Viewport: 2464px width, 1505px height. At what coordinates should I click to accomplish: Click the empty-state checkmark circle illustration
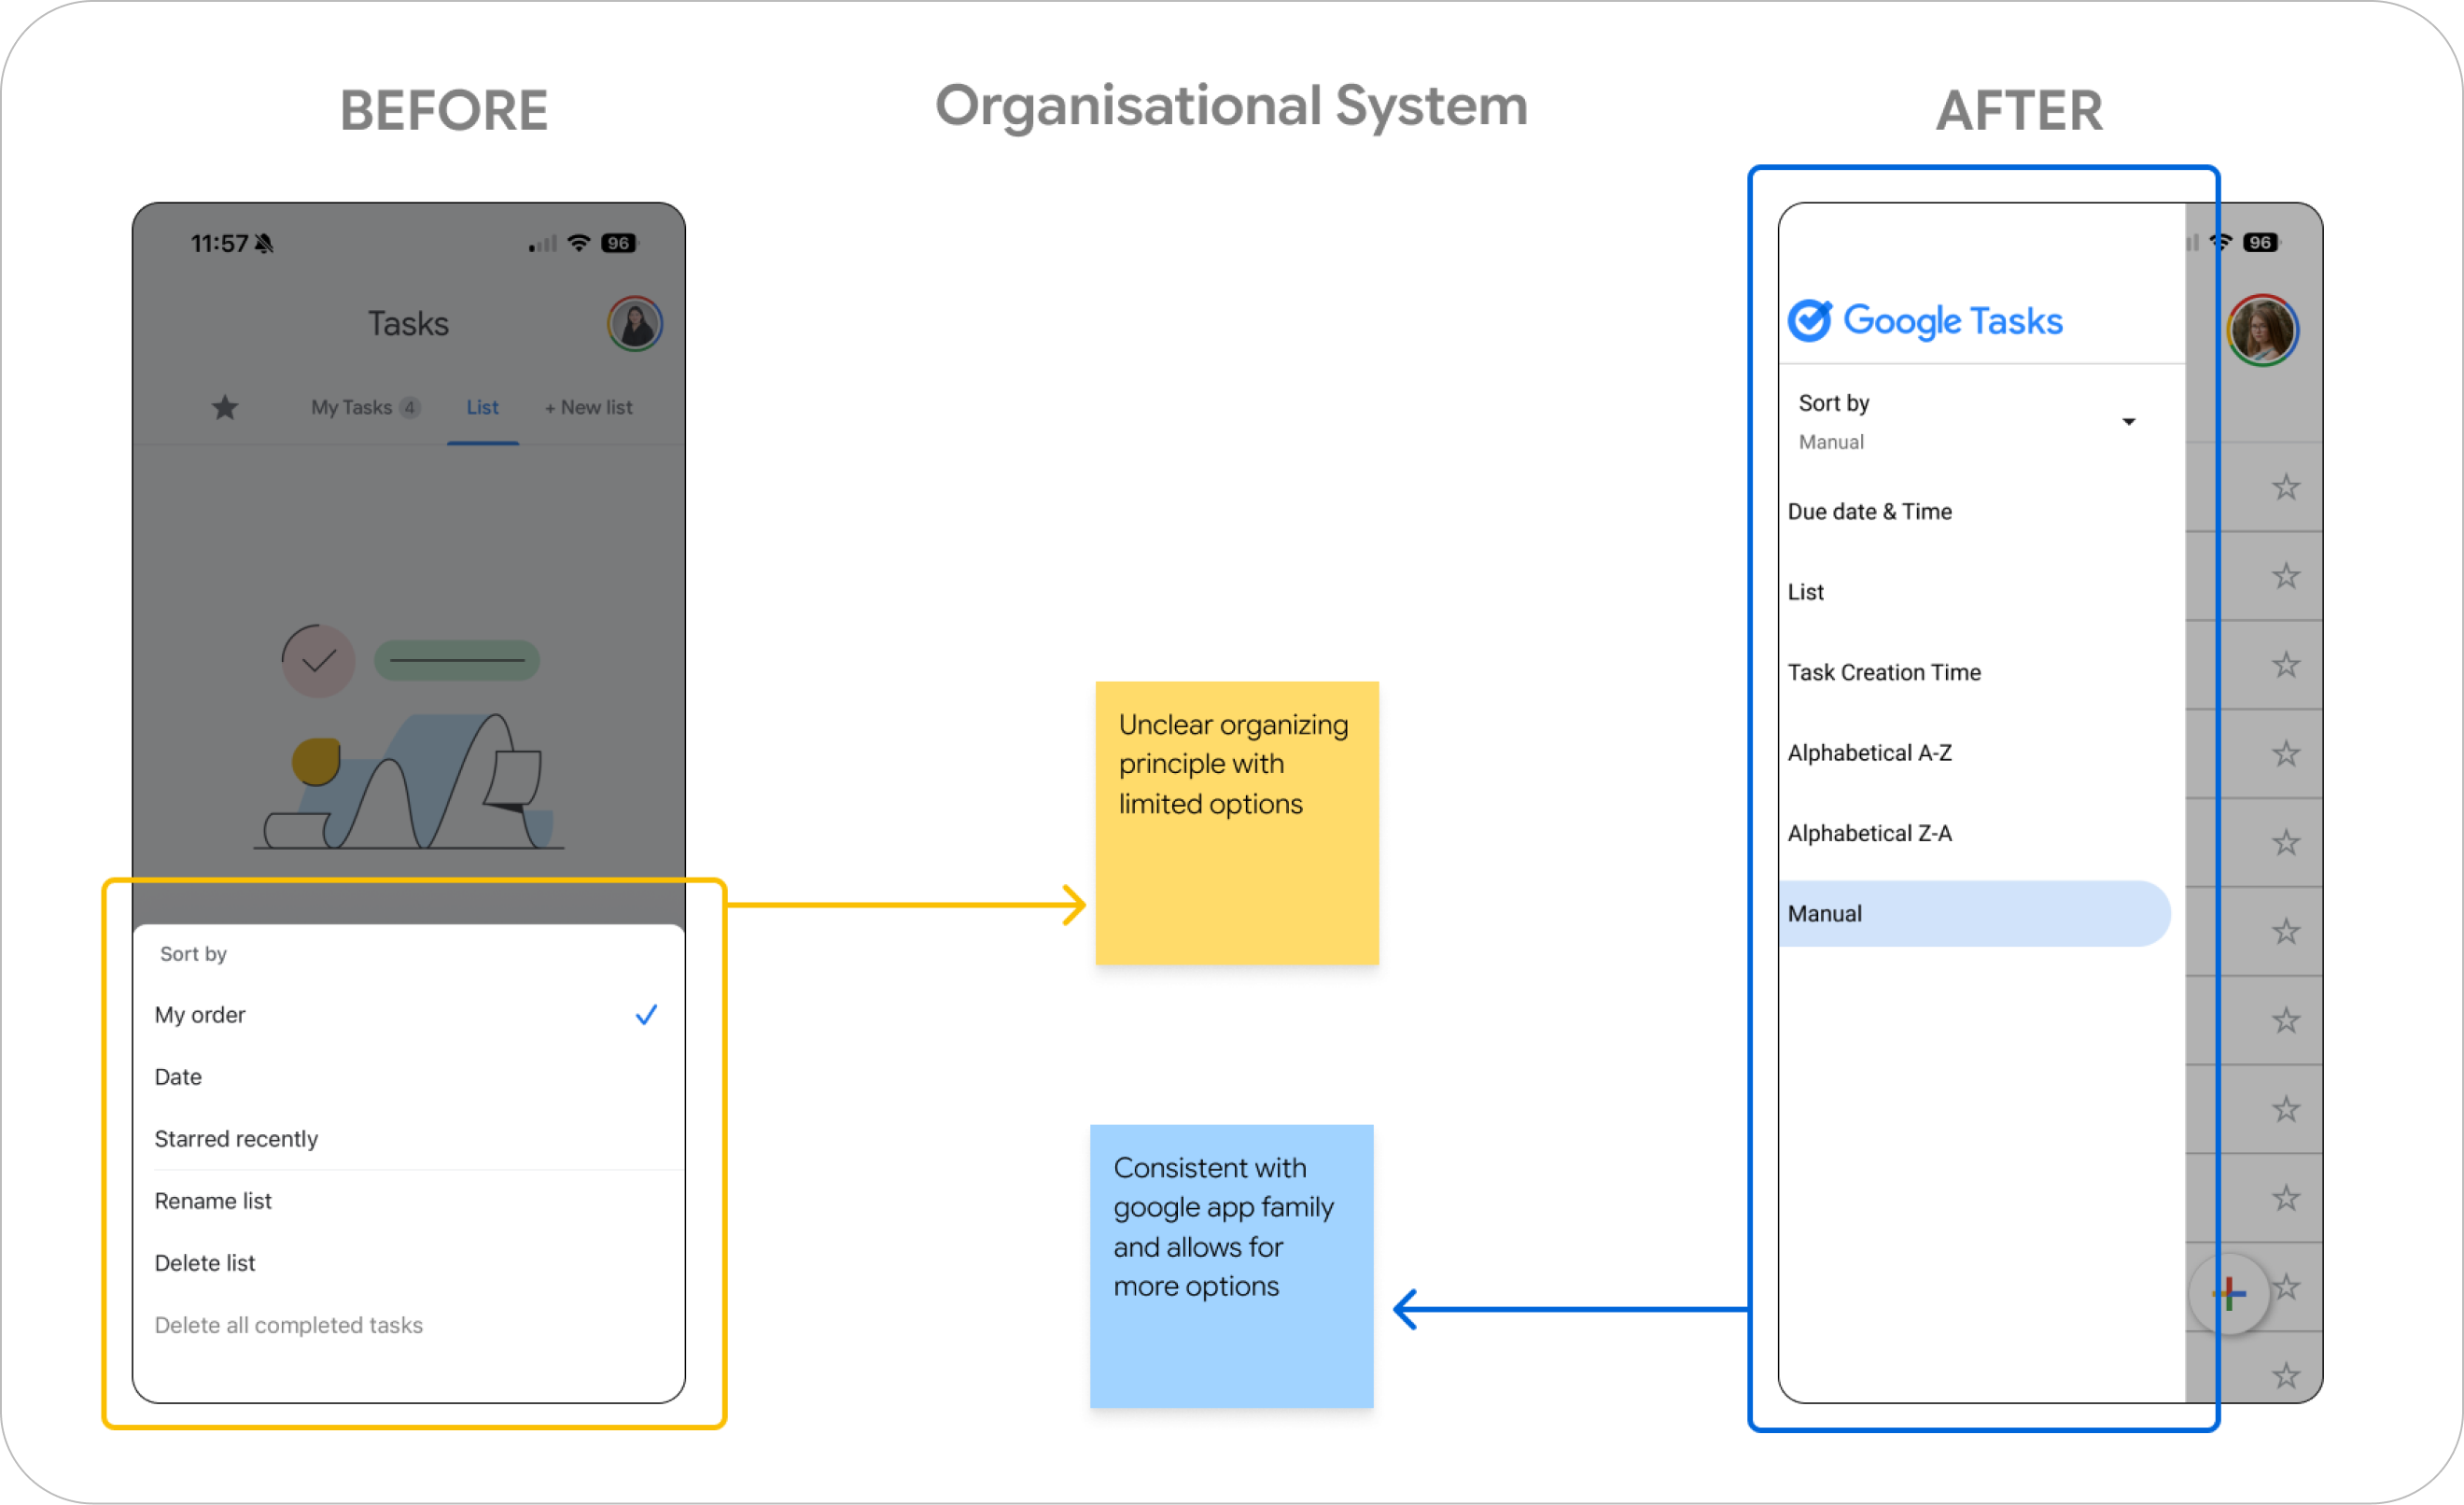click(x=318, y=661)
